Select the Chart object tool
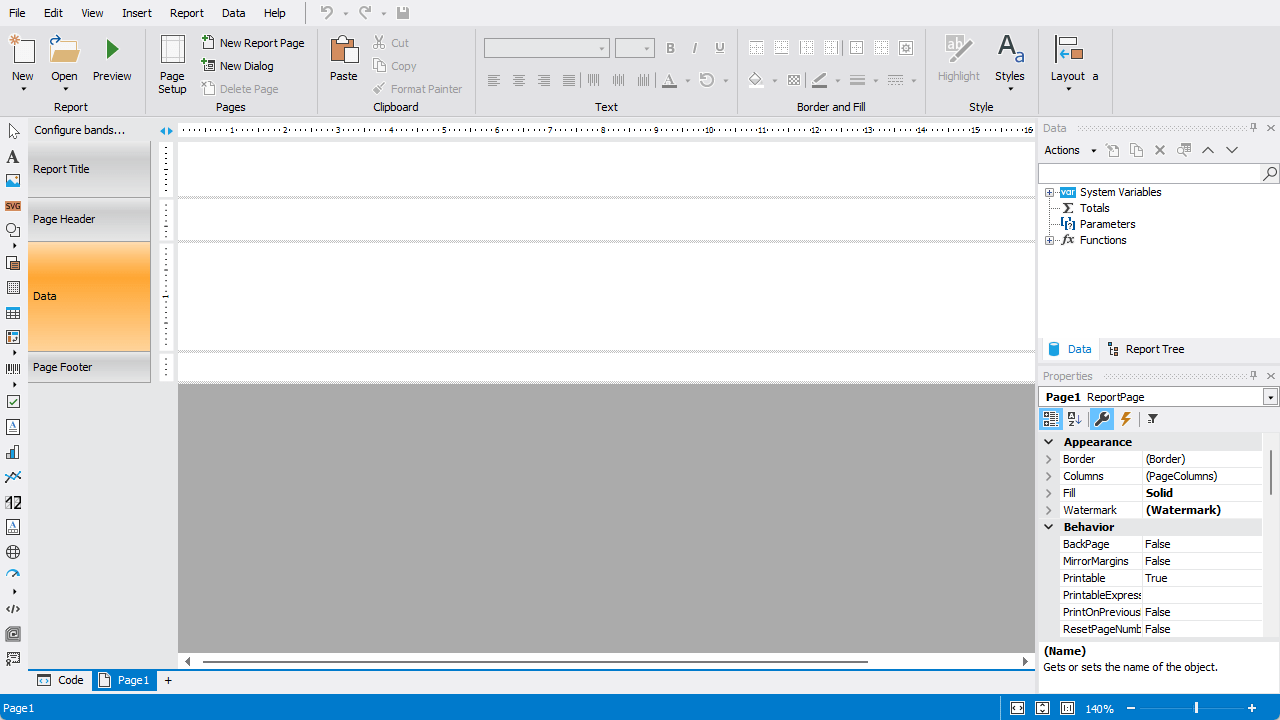This screenshot has width=1280, height=720. coord(13,452)
